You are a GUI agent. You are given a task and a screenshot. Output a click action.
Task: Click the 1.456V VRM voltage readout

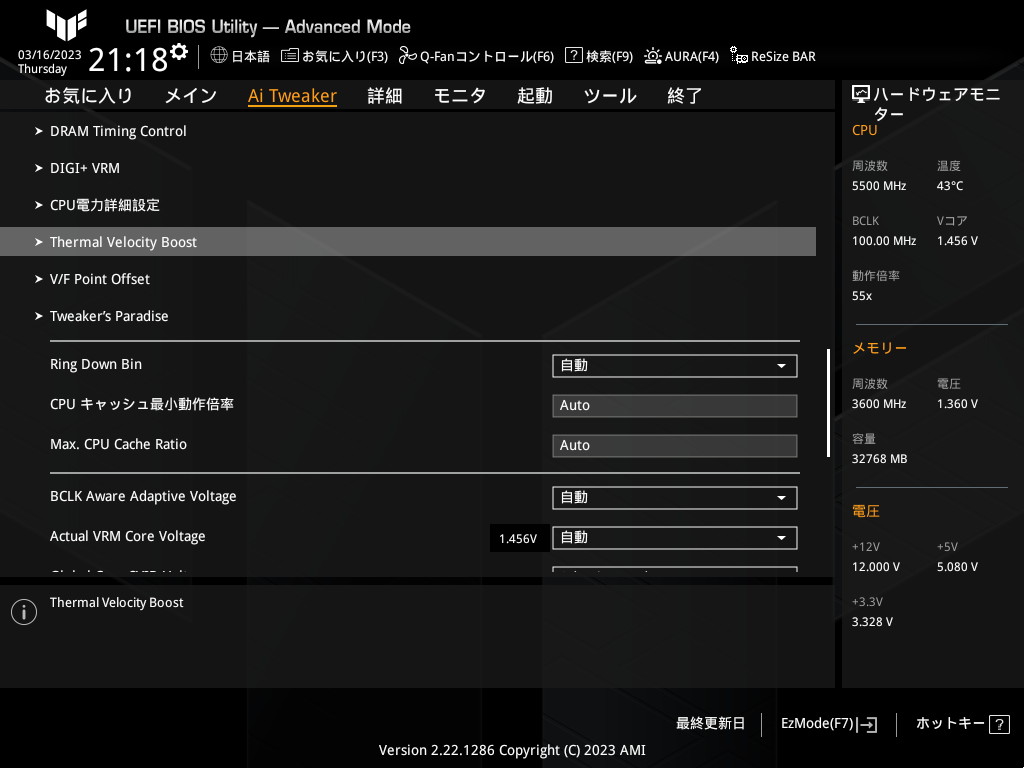pyautogui.click(x=518, y=539)
